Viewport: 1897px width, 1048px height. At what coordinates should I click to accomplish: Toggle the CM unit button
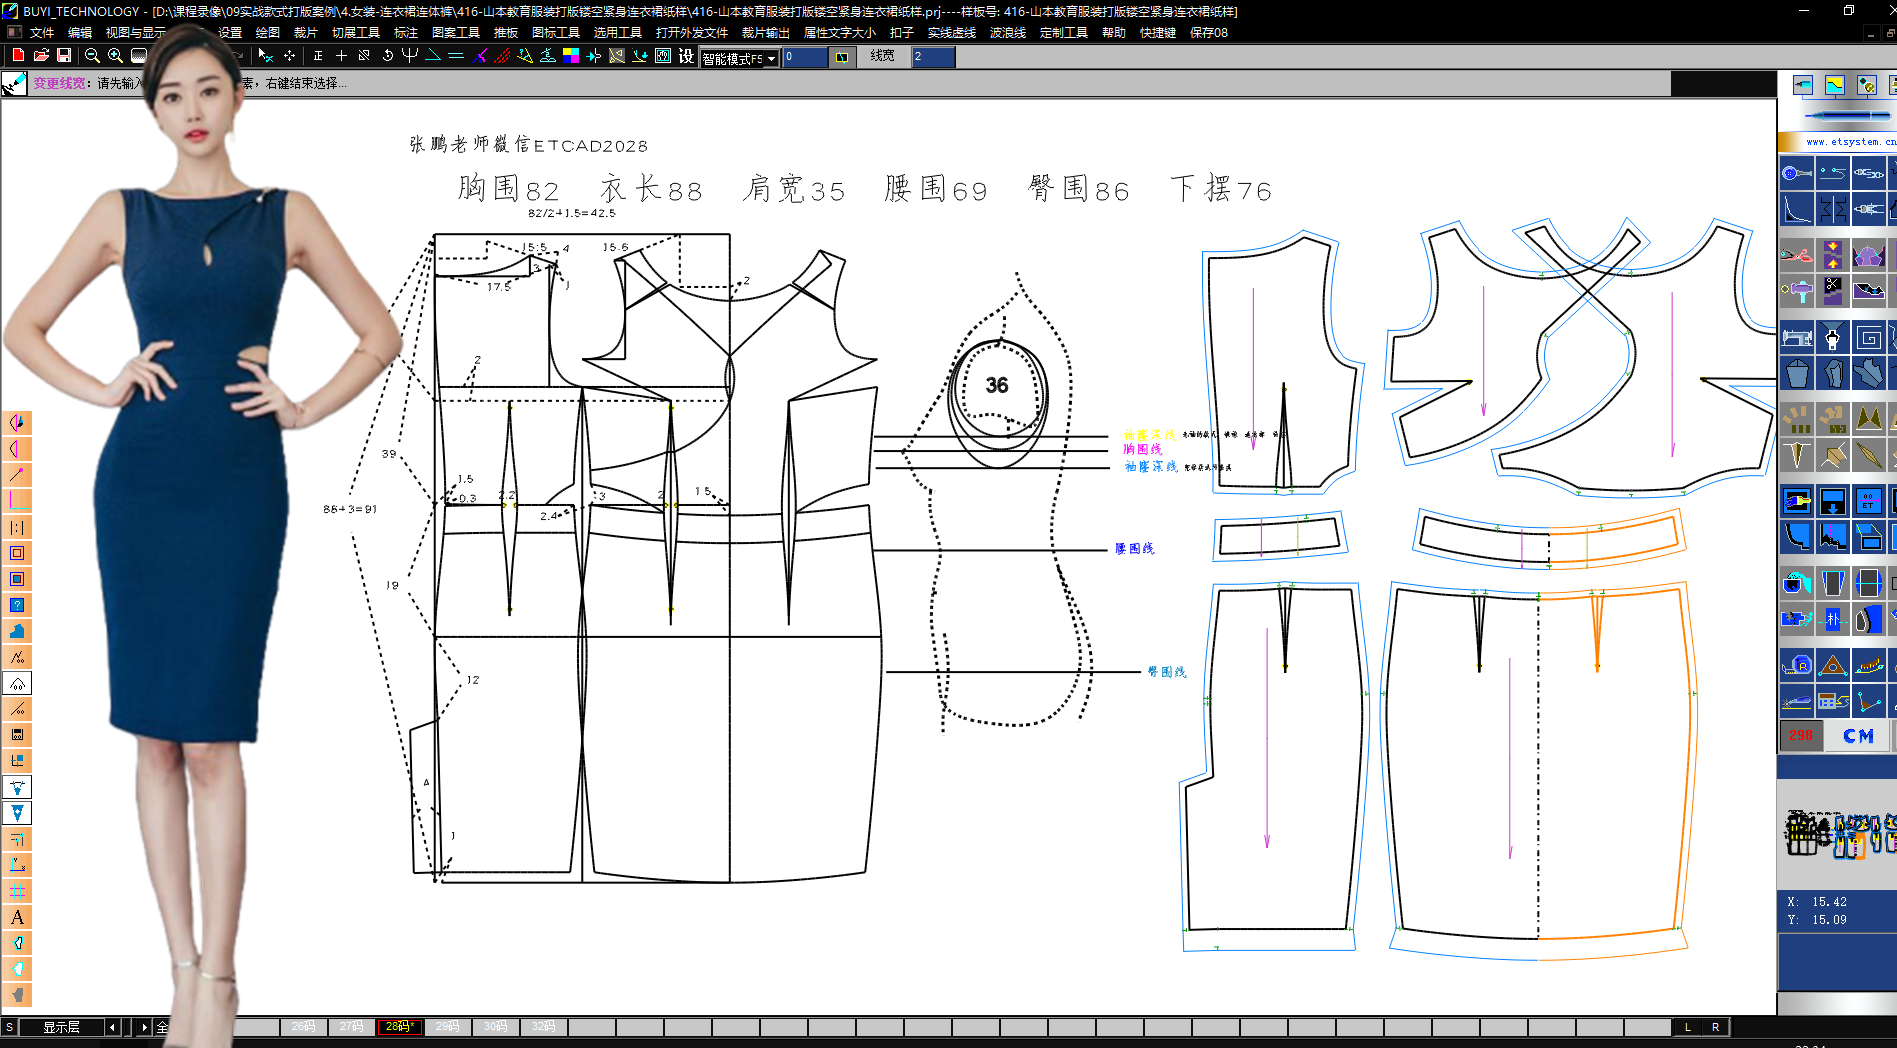[x=1858, y=736]
